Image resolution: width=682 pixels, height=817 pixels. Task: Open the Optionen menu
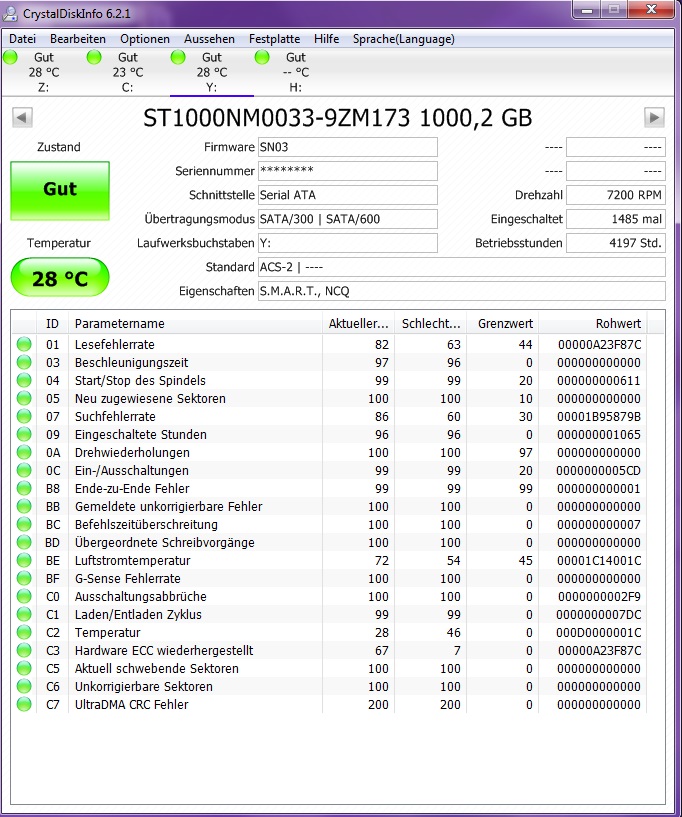click(x=145, y=39)
